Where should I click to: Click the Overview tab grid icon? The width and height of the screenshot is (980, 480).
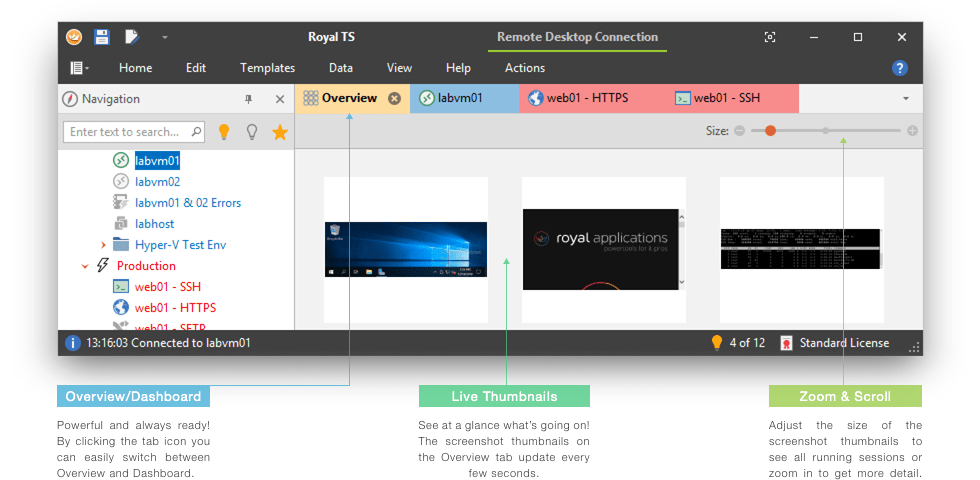311,98
